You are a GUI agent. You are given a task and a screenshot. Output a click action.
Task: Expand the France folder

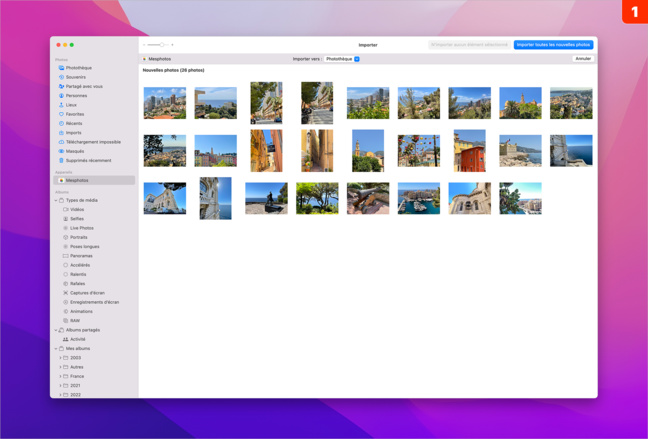click(x=61, y=376)
